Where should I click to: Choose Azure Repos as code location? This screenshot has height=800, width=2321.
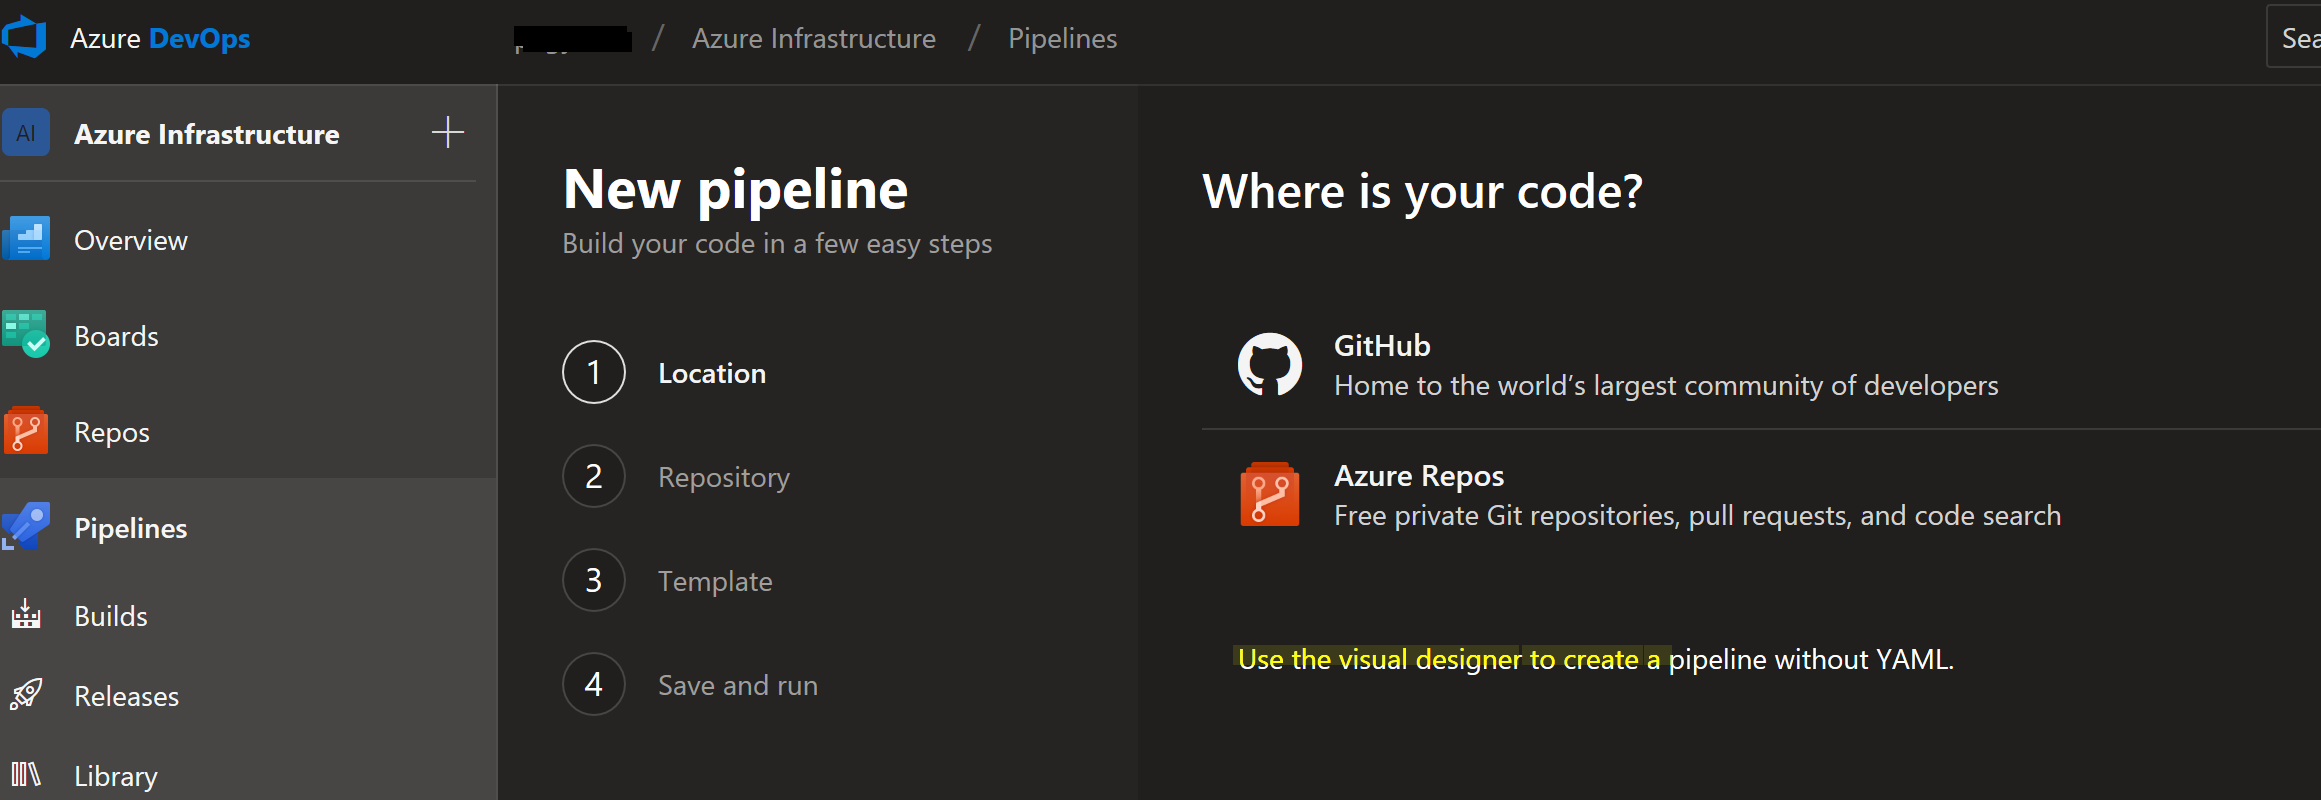tap(1761, 495)
